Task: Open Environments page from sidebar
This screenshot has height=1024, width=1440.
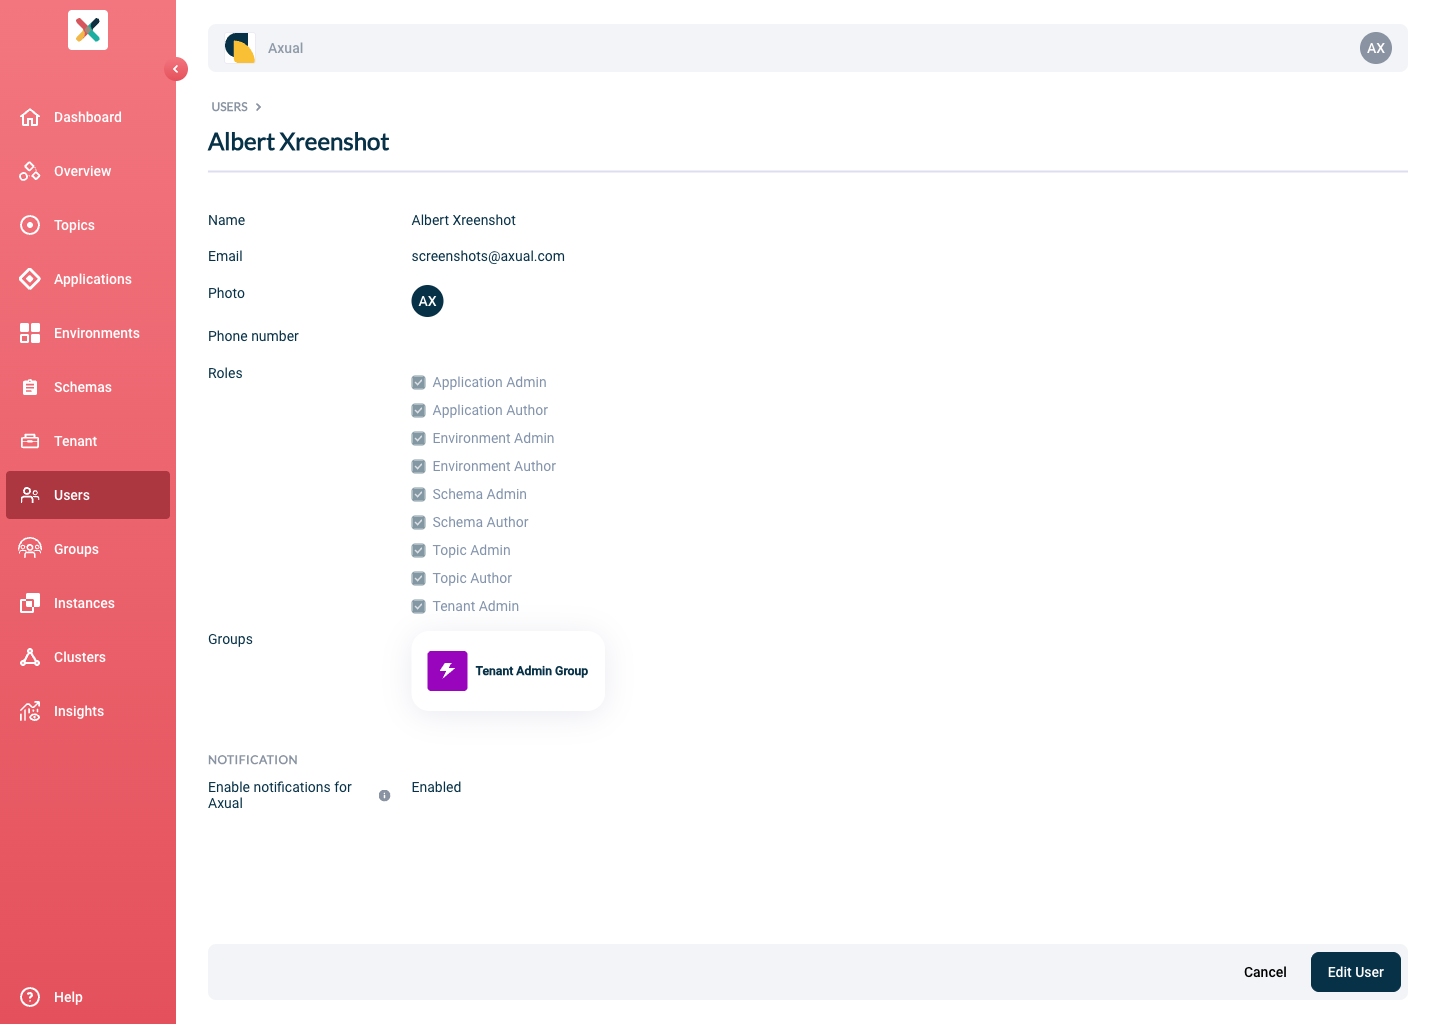Action: click(x=88, y=333)
